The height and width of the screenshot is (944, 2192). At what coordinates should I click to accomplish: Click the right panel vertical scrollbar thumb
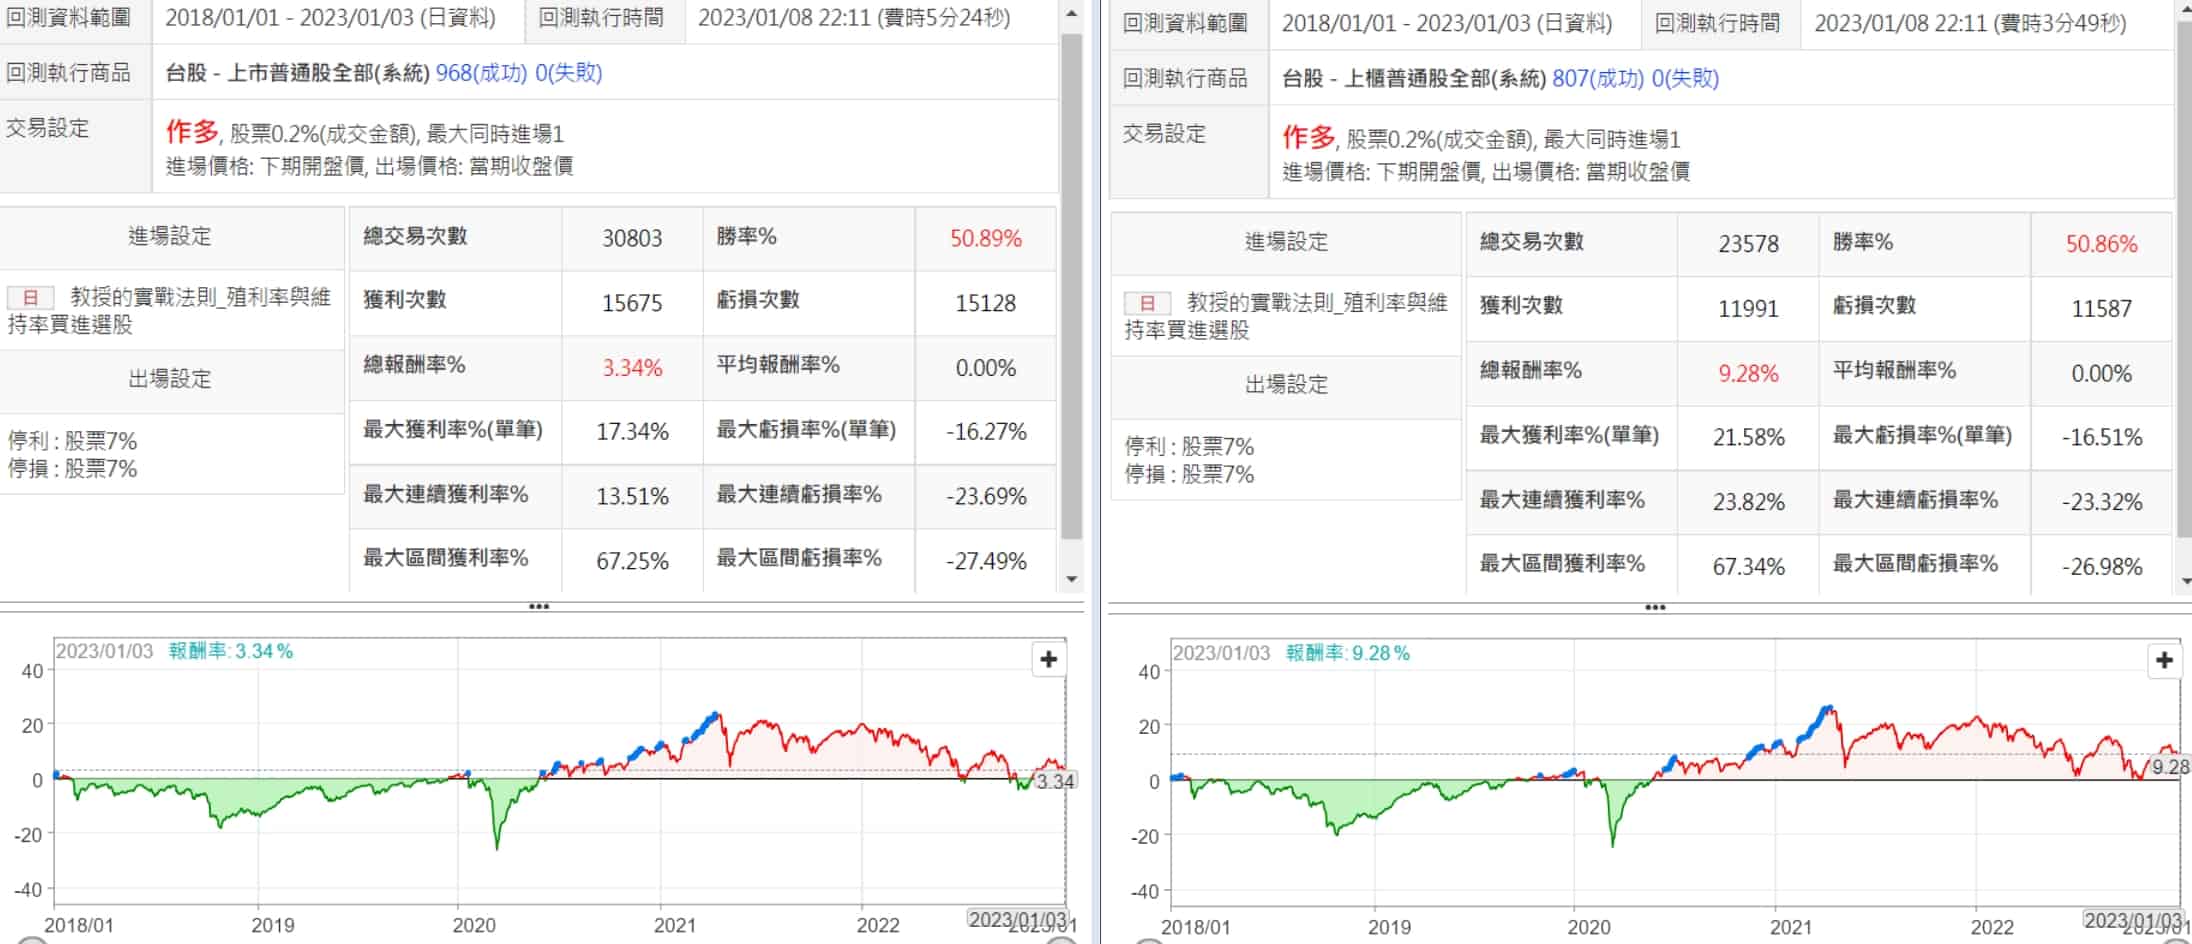tap(2185, 280)
